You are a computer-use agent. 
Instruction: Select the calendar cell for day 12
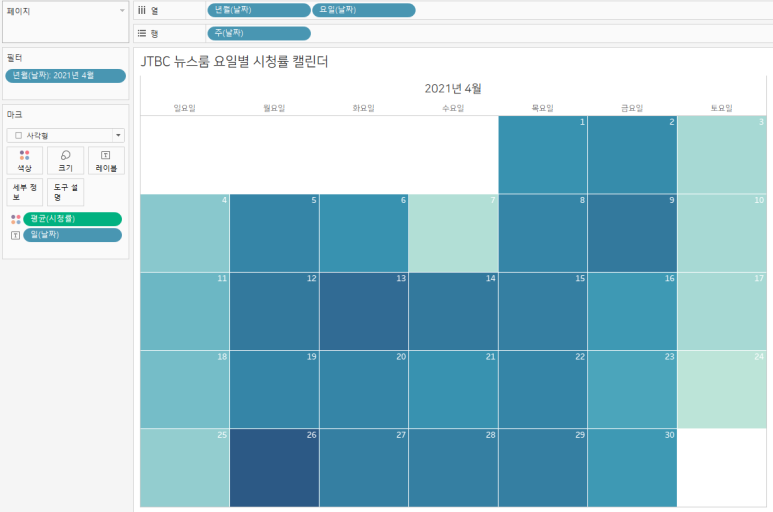[274, 311]
